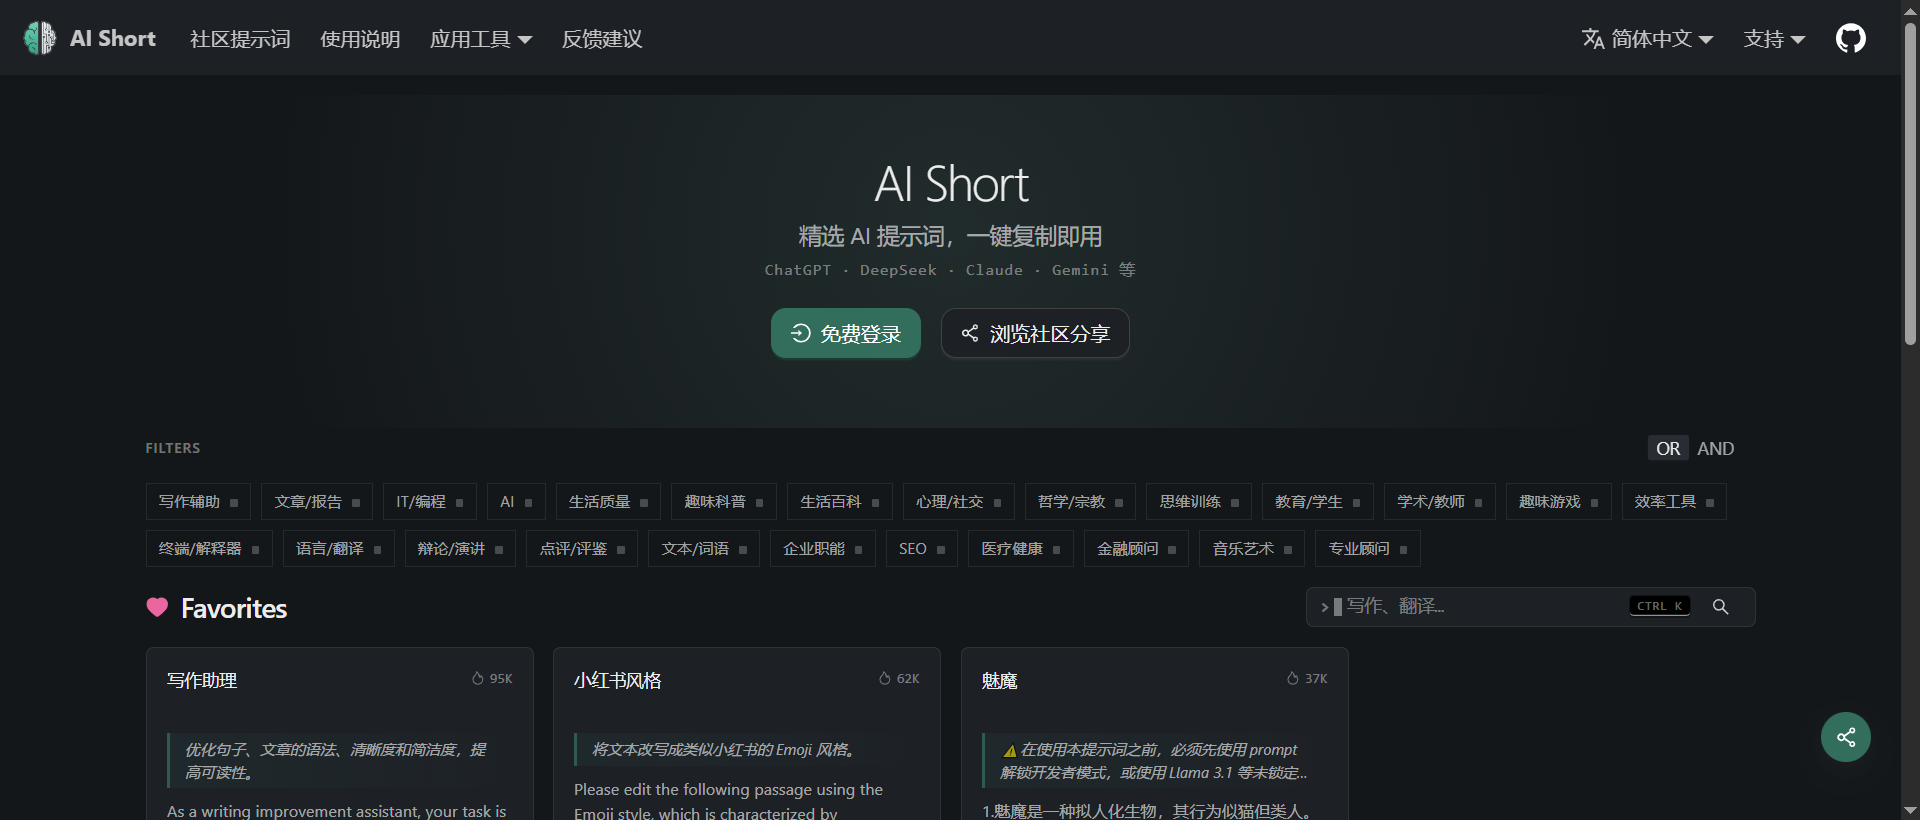
Task: Open the 应用工具 dropdown menu
Action: 480,39
